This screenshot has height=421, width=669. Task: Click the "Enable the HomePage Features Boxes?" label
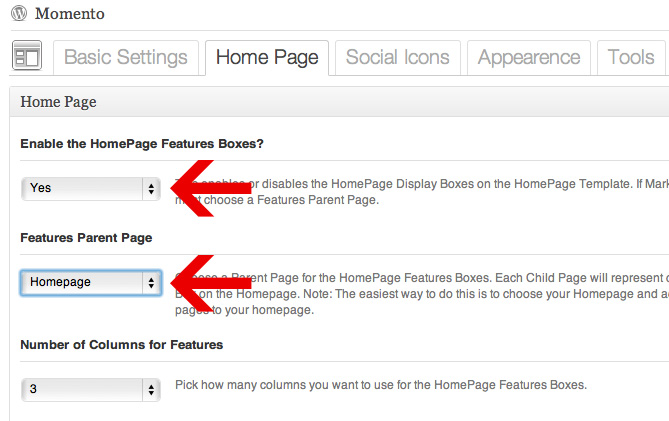142,144
